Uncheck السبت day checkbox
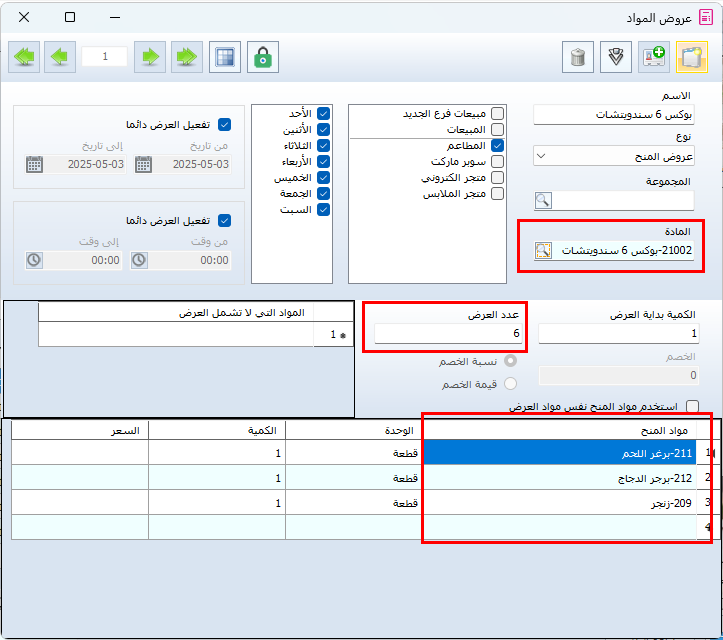 tap(323, 210)
